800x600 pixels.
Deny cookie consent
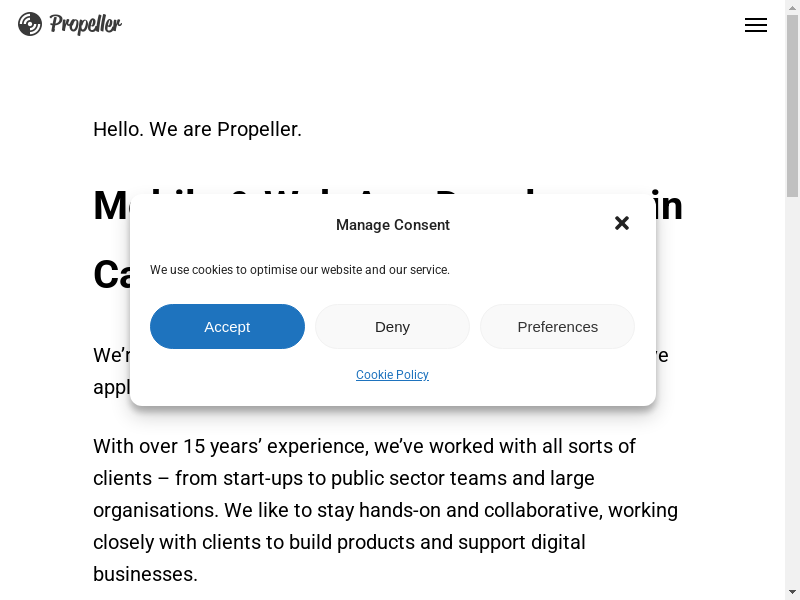pos(392,327)
